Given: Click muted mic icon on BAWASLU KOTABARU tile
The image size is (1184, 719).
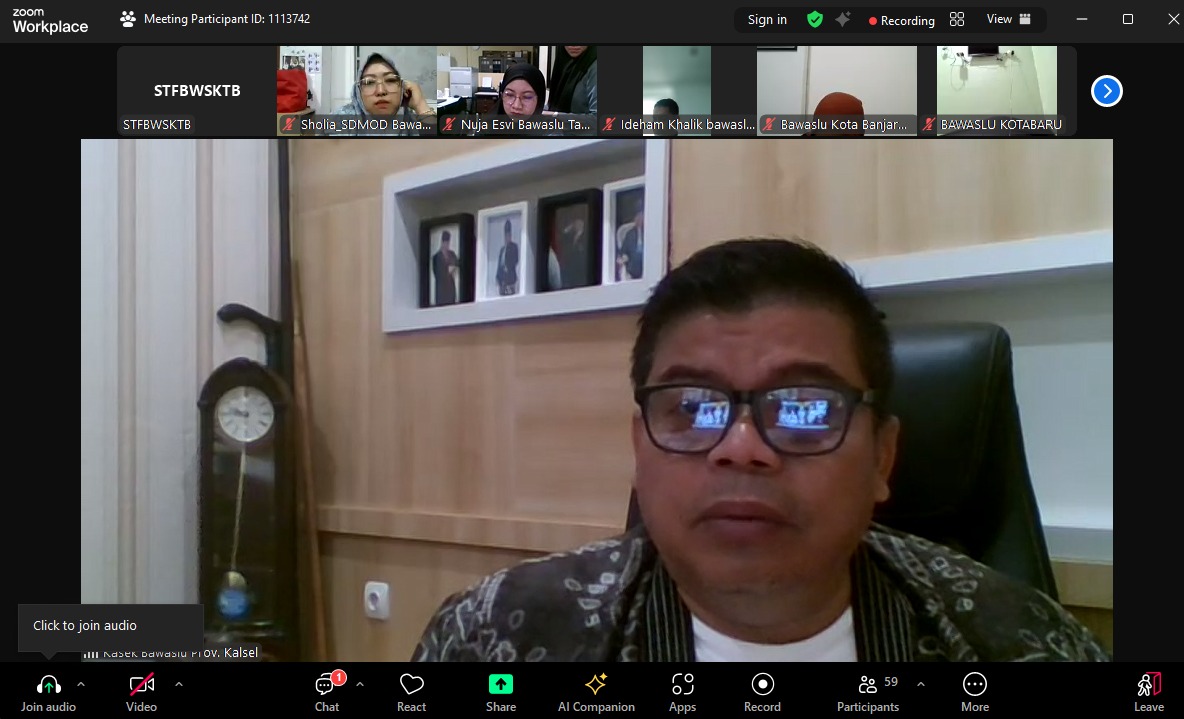Looking at the screenshot, I should [x=929, y=125].
